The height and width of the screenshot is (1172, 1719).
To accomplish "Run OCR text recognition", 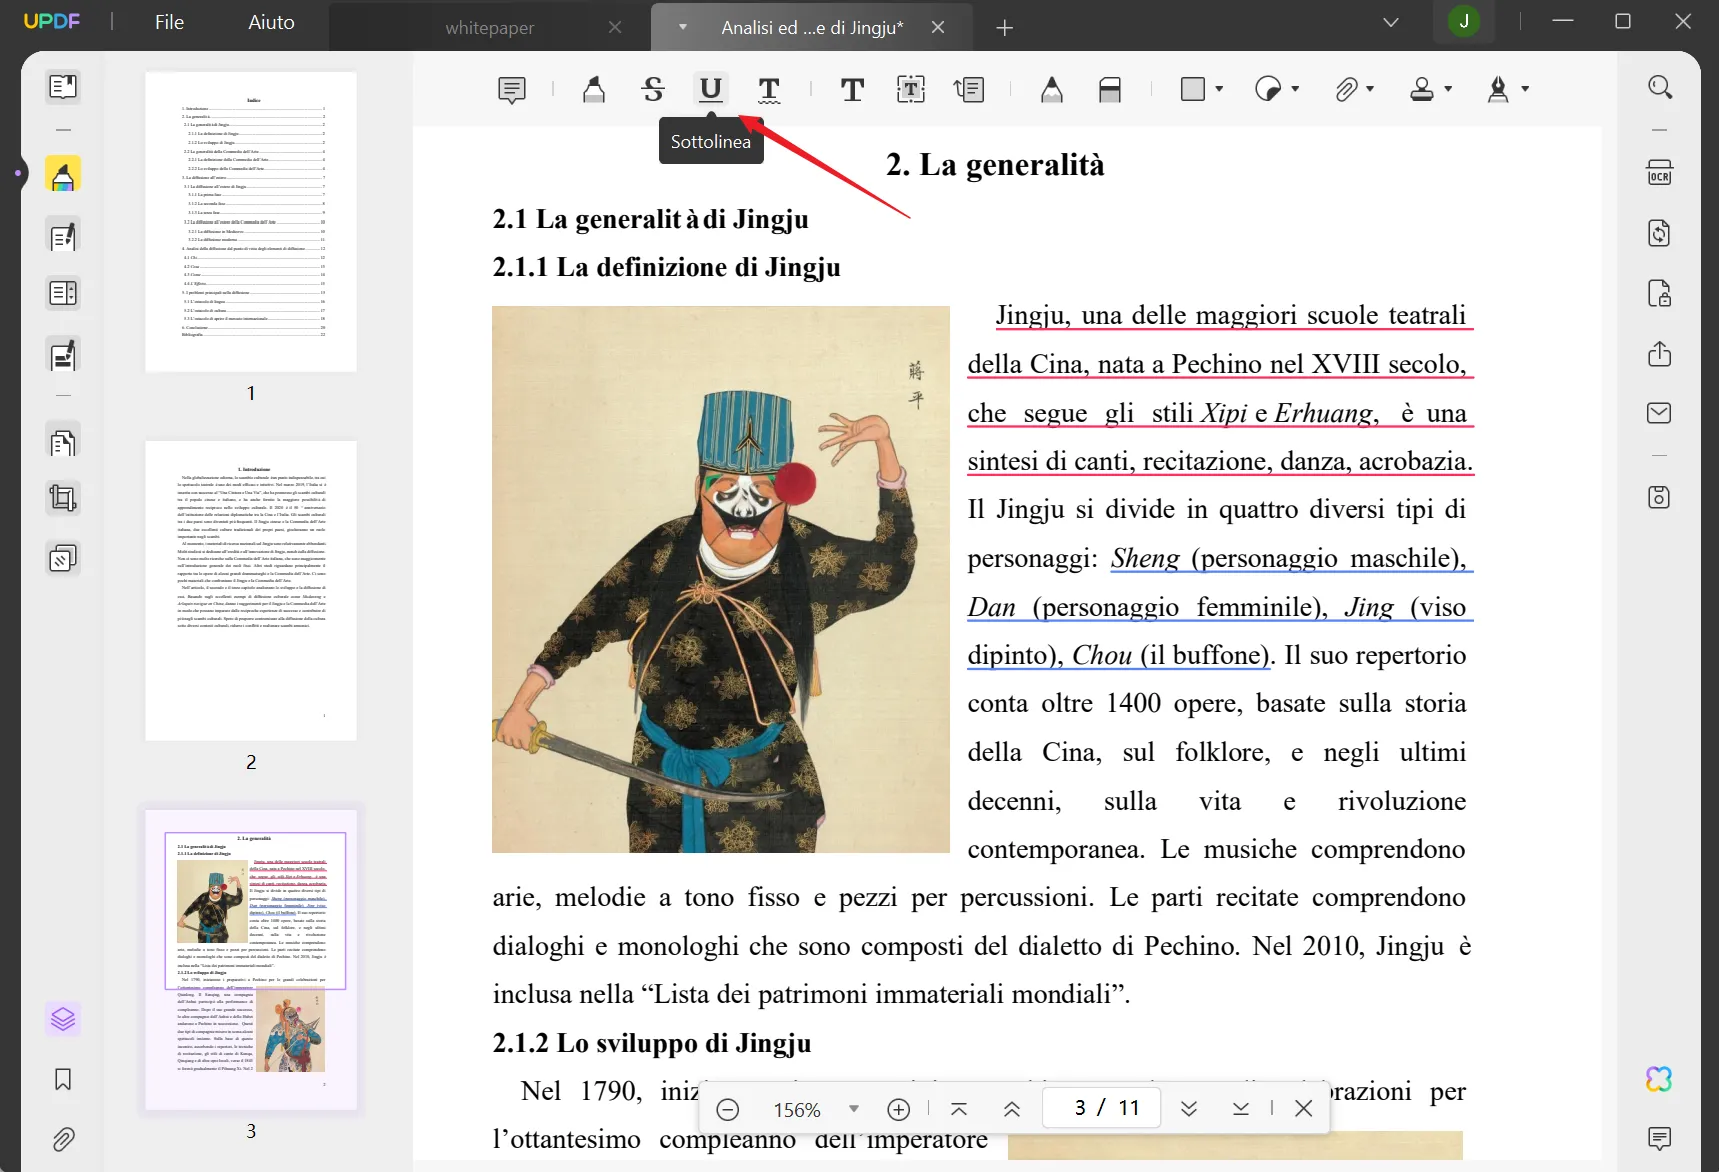I will click(x=1660, y=172).
